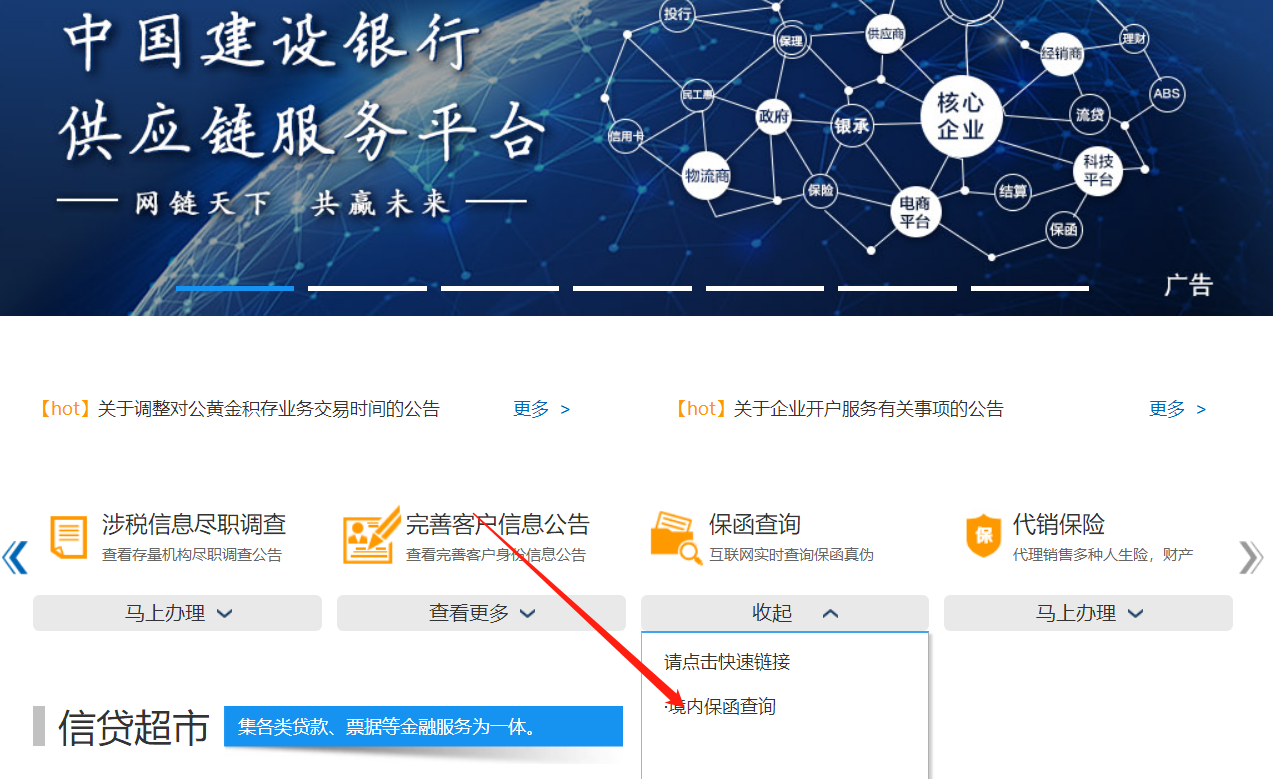Jump to the last banner slide indicator
This screenshot has height=779, width=1273.
point(1029,288)
